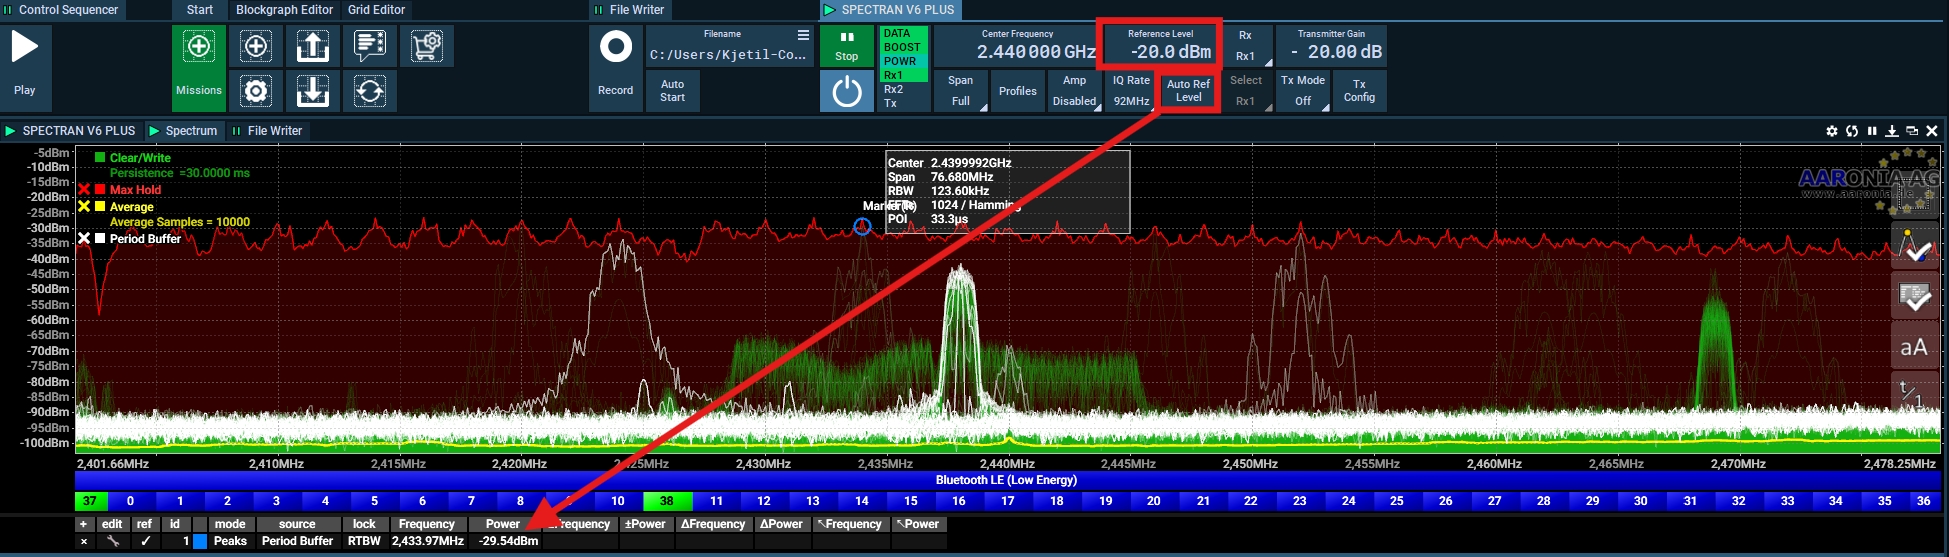The height and width of the screenshot is (557, 1949).
Task: Open the IQ Rate 92MHz dropdown
Action: coord(1131,91)
